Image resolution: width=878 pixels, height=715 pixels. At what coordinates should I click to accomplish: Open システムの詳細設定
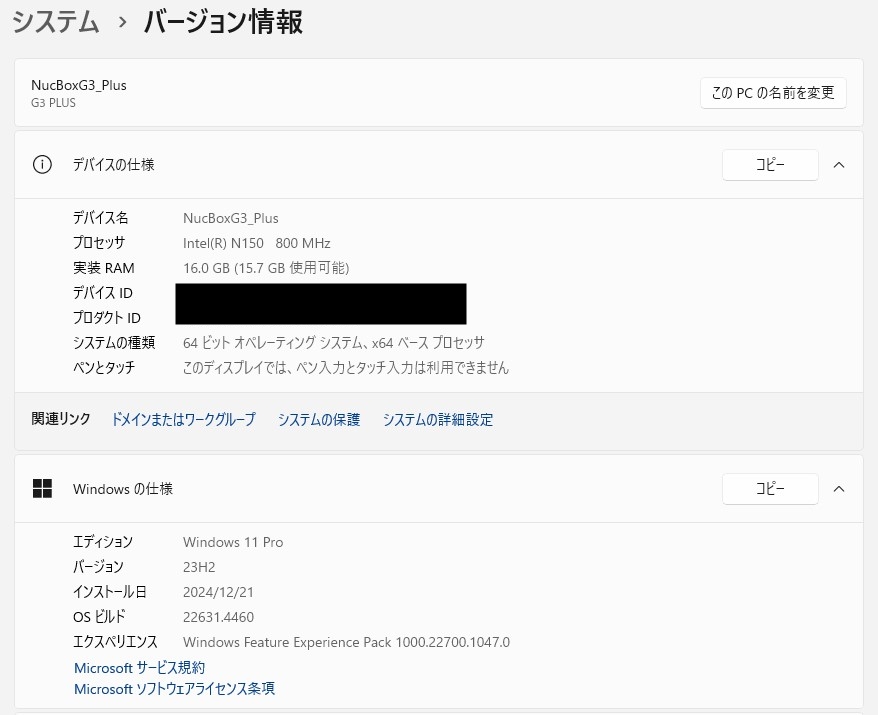pyautogui.click(x=437, y=419)
